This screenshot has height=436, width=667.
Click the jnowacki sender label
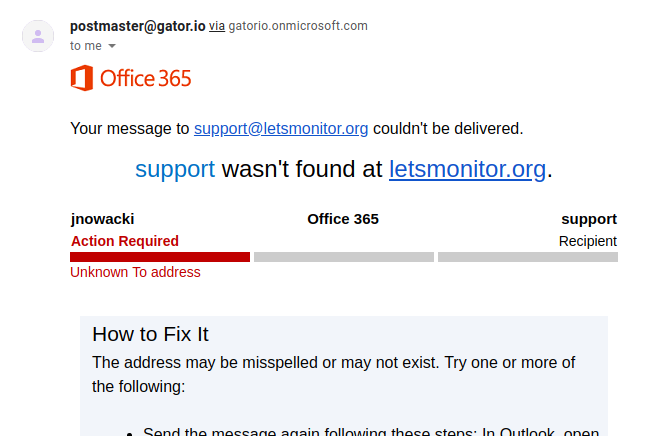102,219
